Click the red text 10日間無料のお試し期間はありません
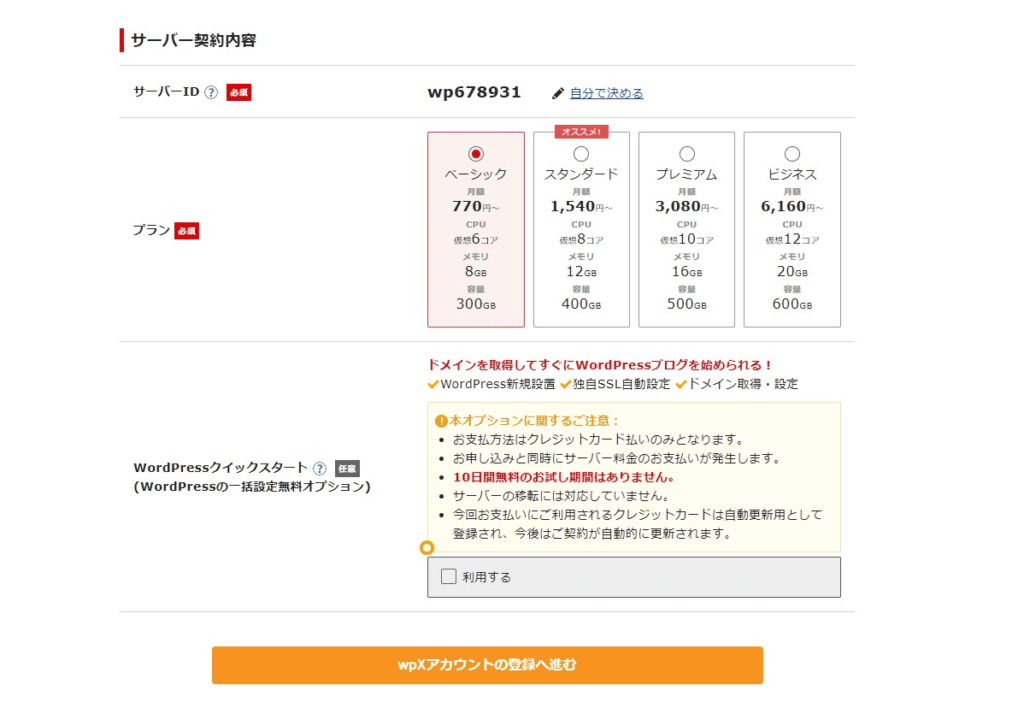This screenshot has width=1024, height=714. [564, 478]
